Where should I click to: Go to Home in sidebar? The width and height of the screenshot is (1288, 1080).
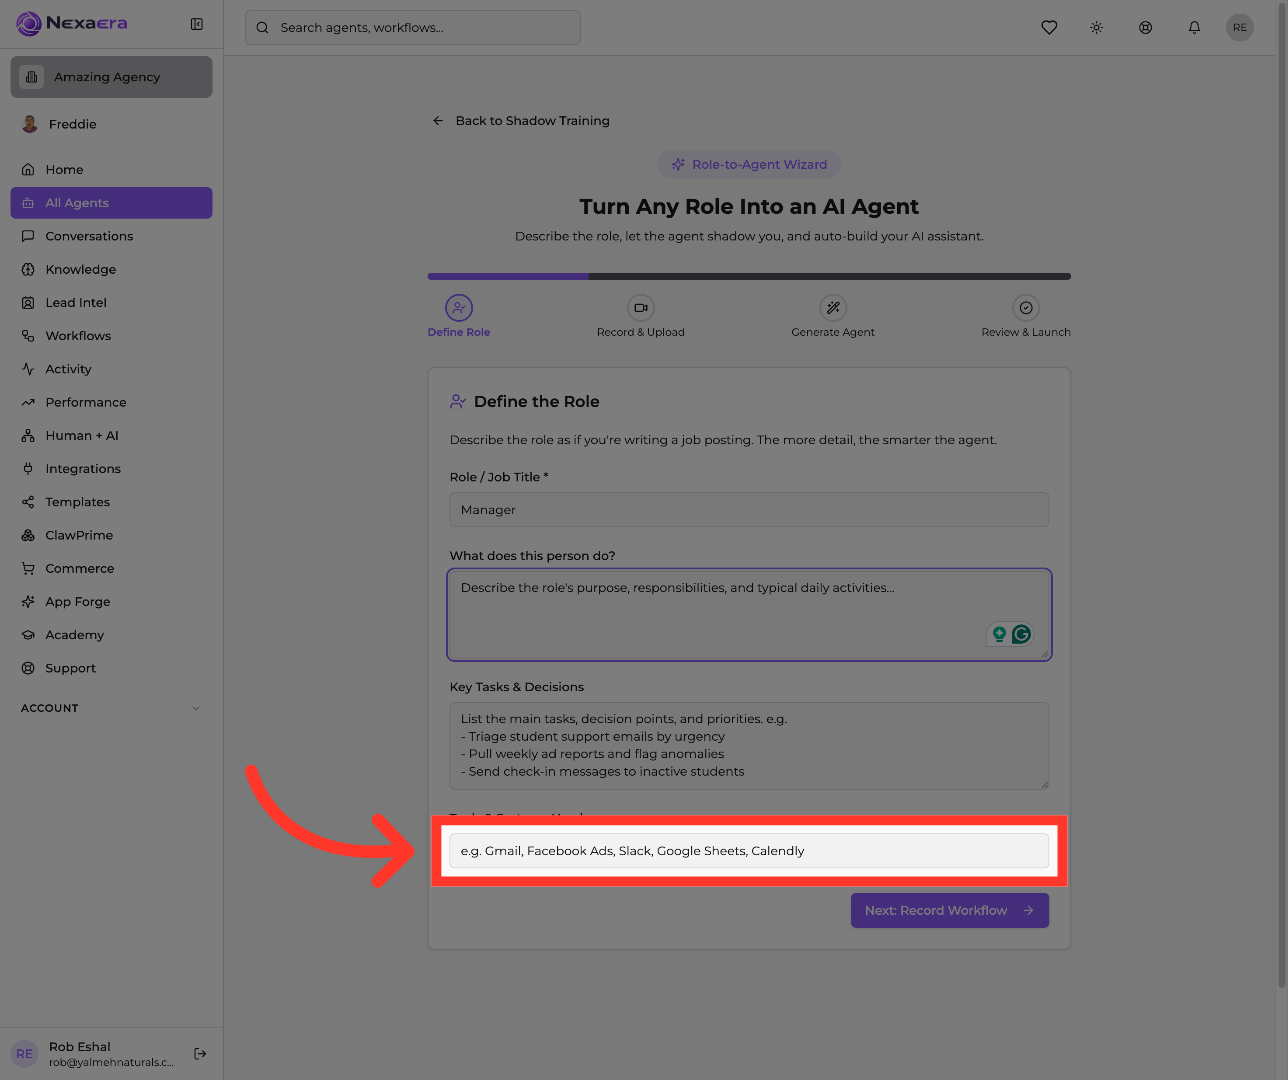[112, 170]
